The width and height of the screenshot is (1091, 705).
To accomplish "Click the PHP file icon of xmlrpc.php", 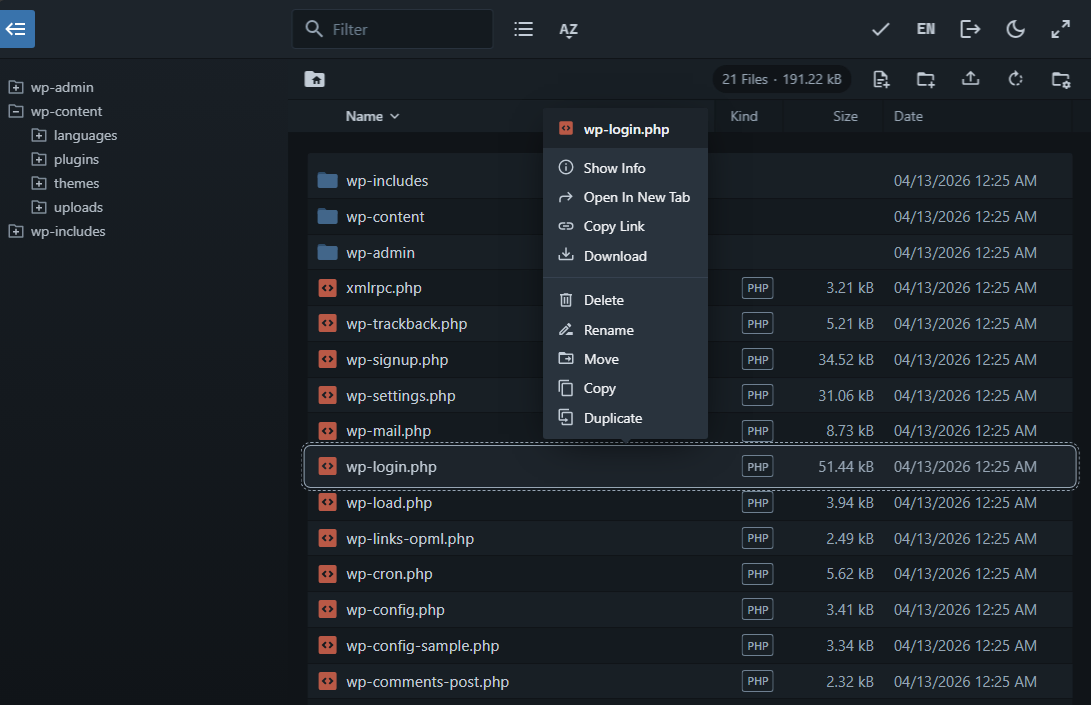I will (x=327, y=288).
